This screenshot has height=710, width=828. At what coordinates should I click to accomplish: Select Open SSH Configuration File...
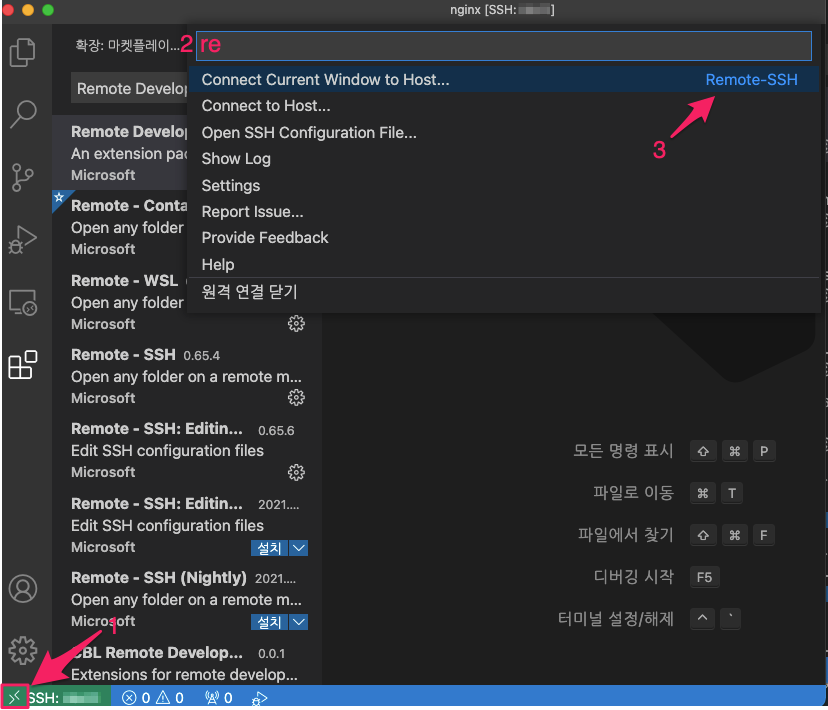tap(503, 132)
